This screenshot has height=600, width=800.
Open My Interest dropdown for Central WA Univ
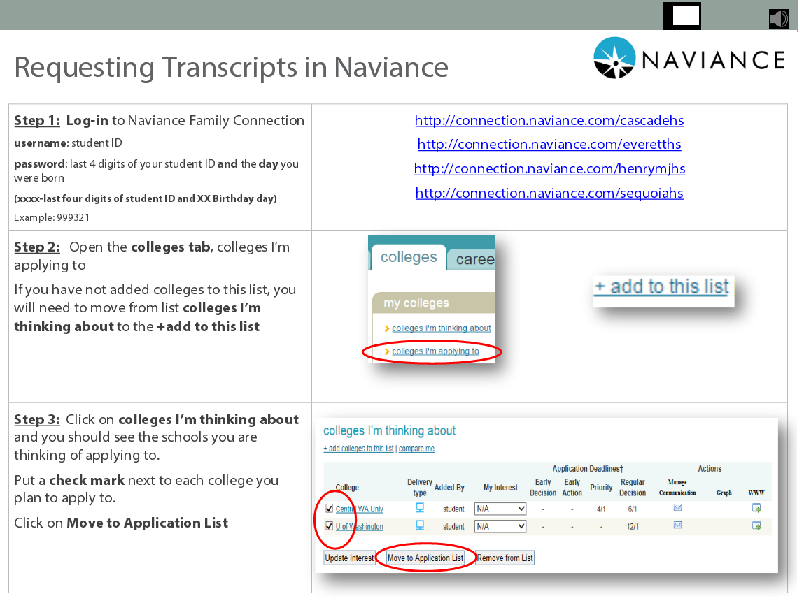point(500,509)
